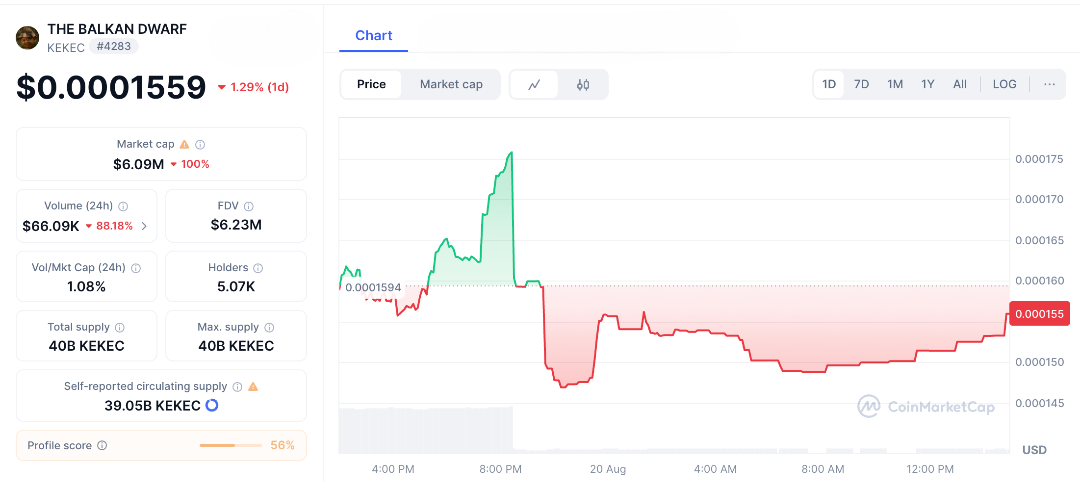Toggle chart to Market cap view
The height and width of the screenshot is (481, 1080).
coord(451,85)
